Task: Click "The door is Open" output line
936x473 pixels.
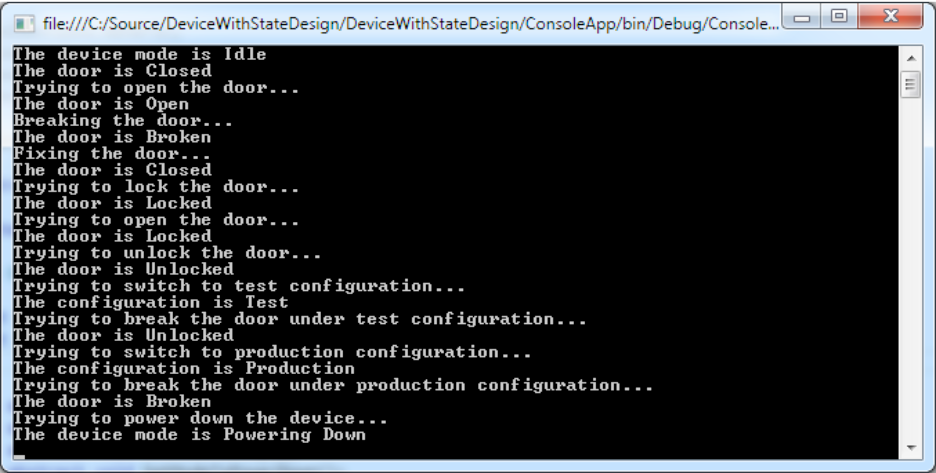Action: tap(101, 104)
